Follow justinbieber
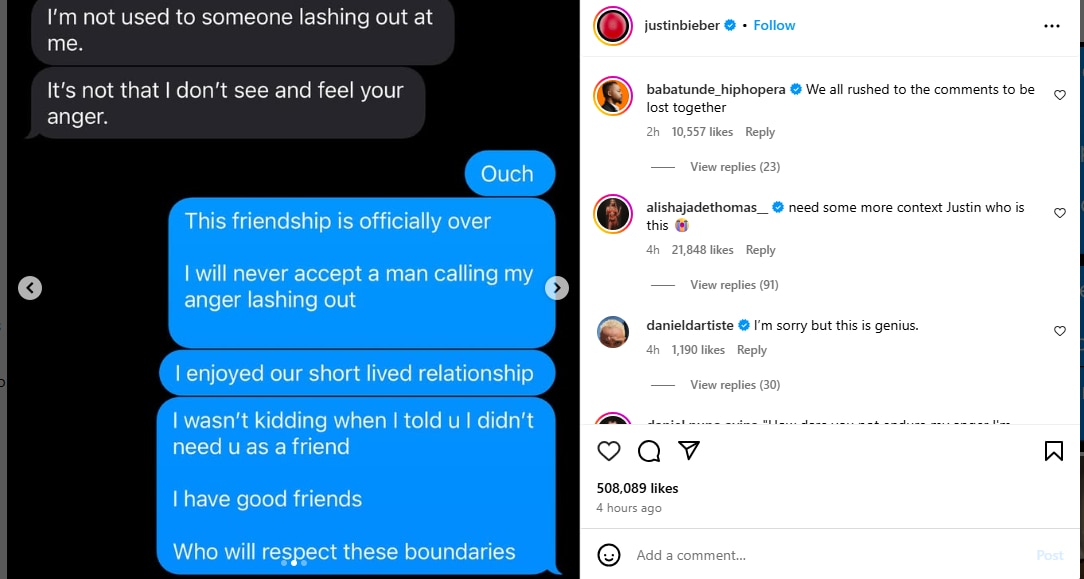Viewport: 1084px width, 579px height. 774,26
